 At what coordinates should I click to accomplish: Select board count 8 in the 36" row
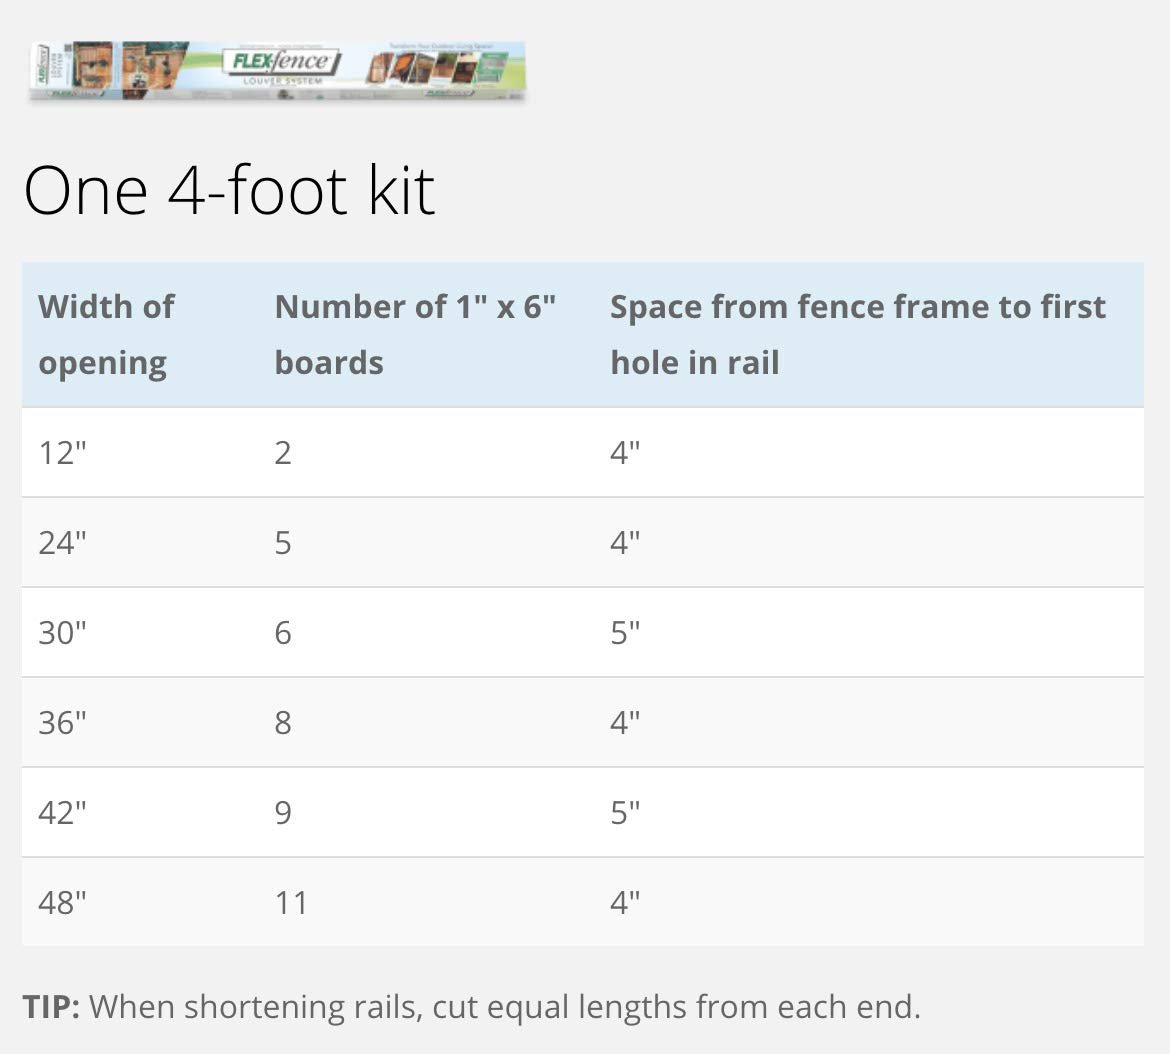[x=283, y=723]
